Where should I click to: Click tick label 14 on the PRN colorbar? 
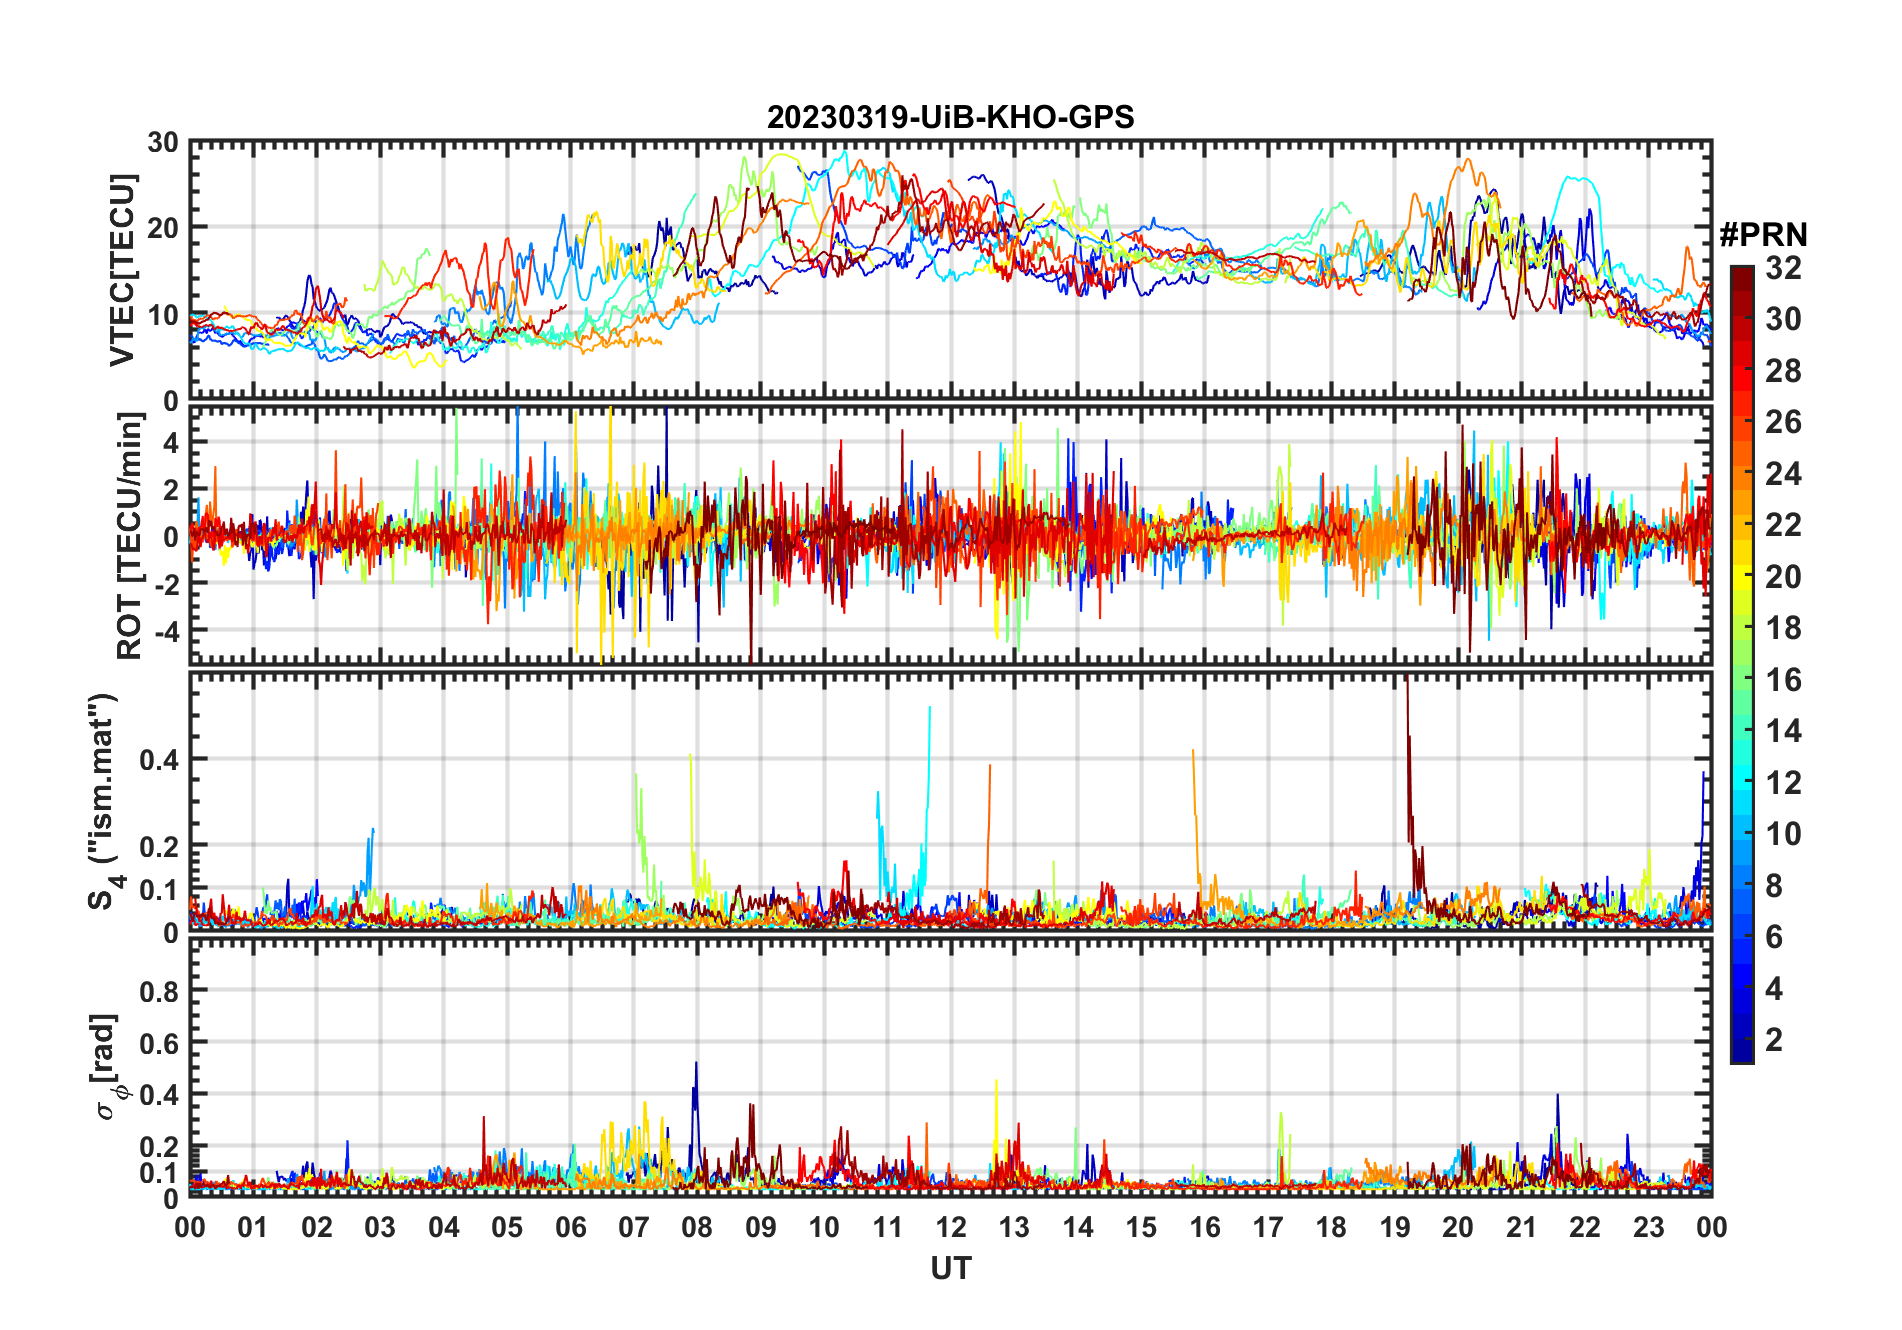coord(1783,731)
